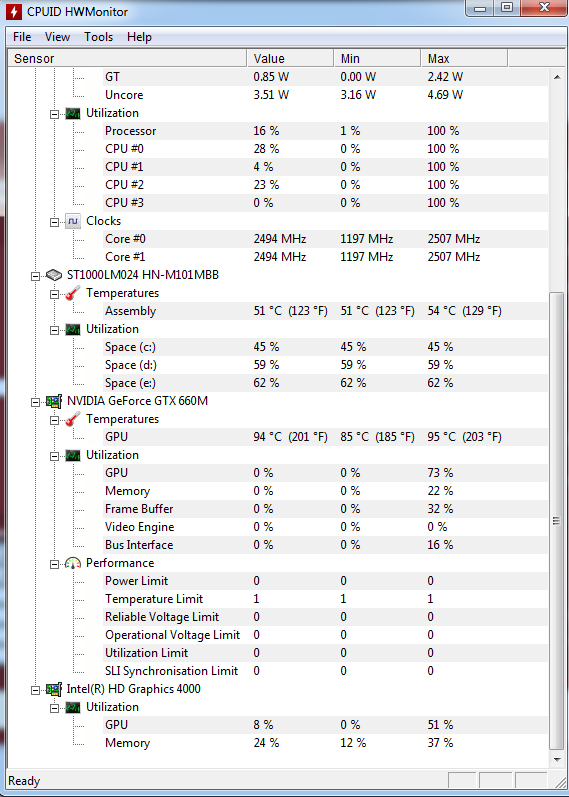Click the thermometer icon under NVIDIA GeForce

tap(73, 419)
